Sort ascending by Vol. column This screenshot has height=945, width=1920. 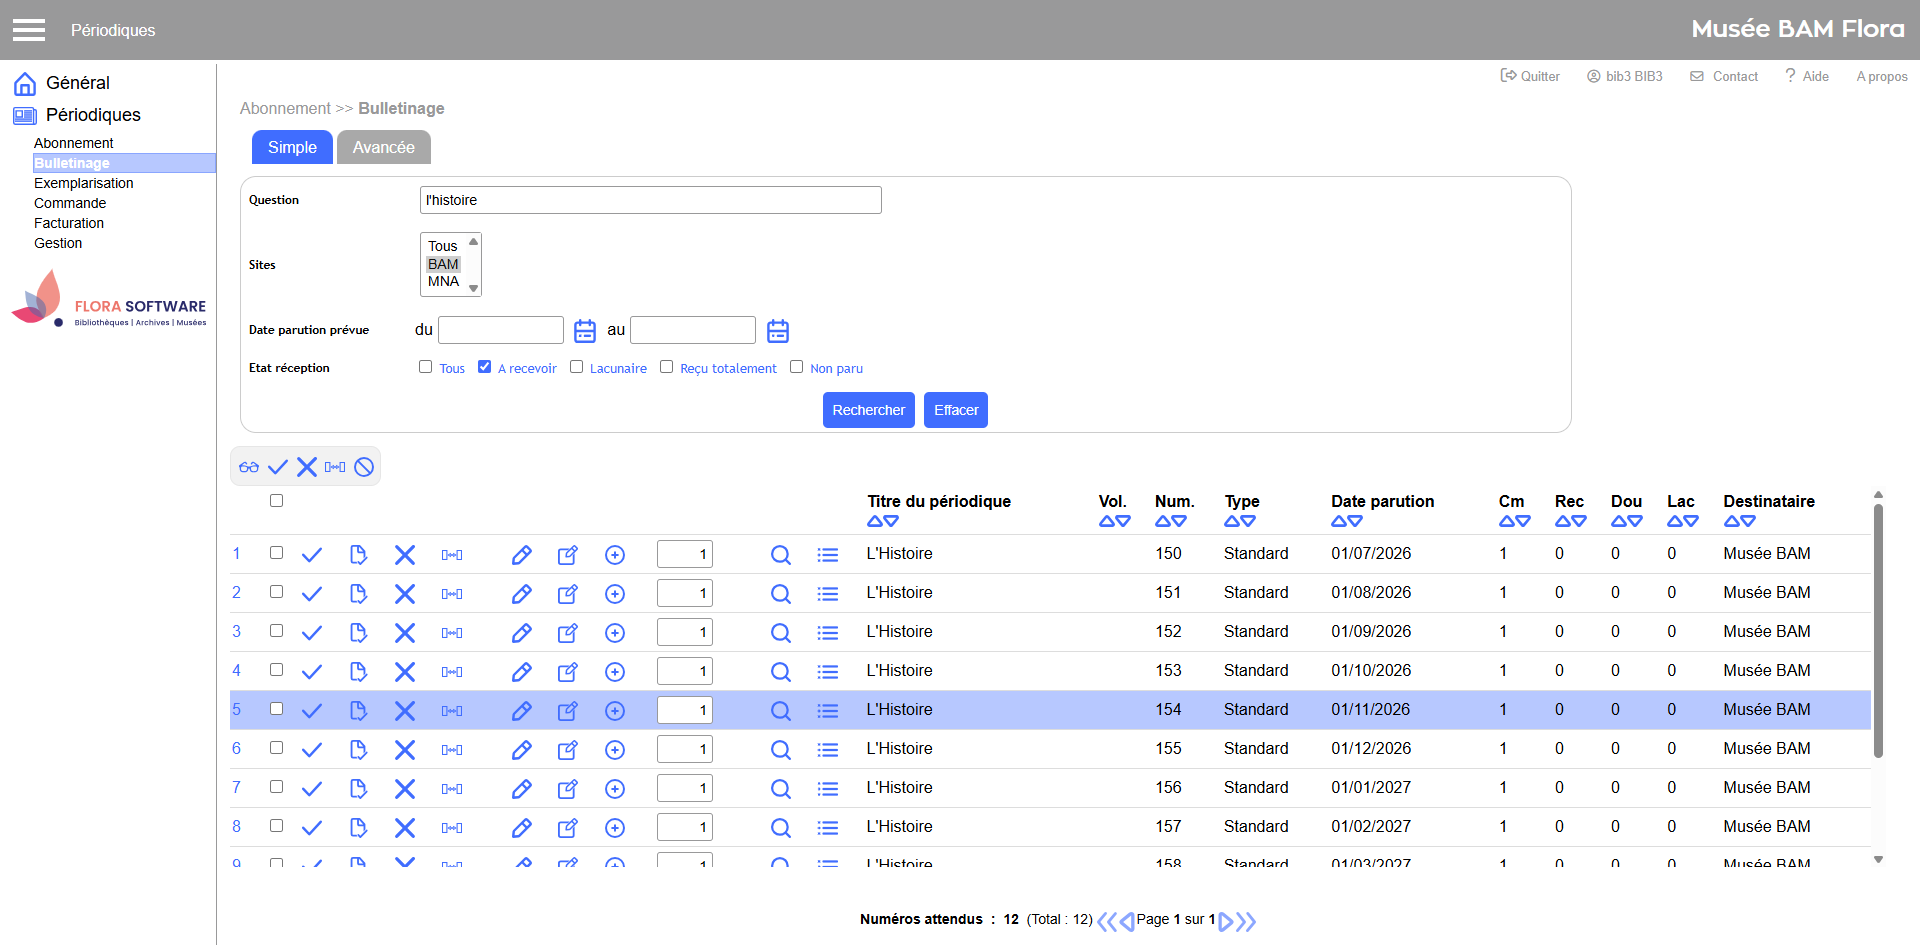coord(1107,521)
